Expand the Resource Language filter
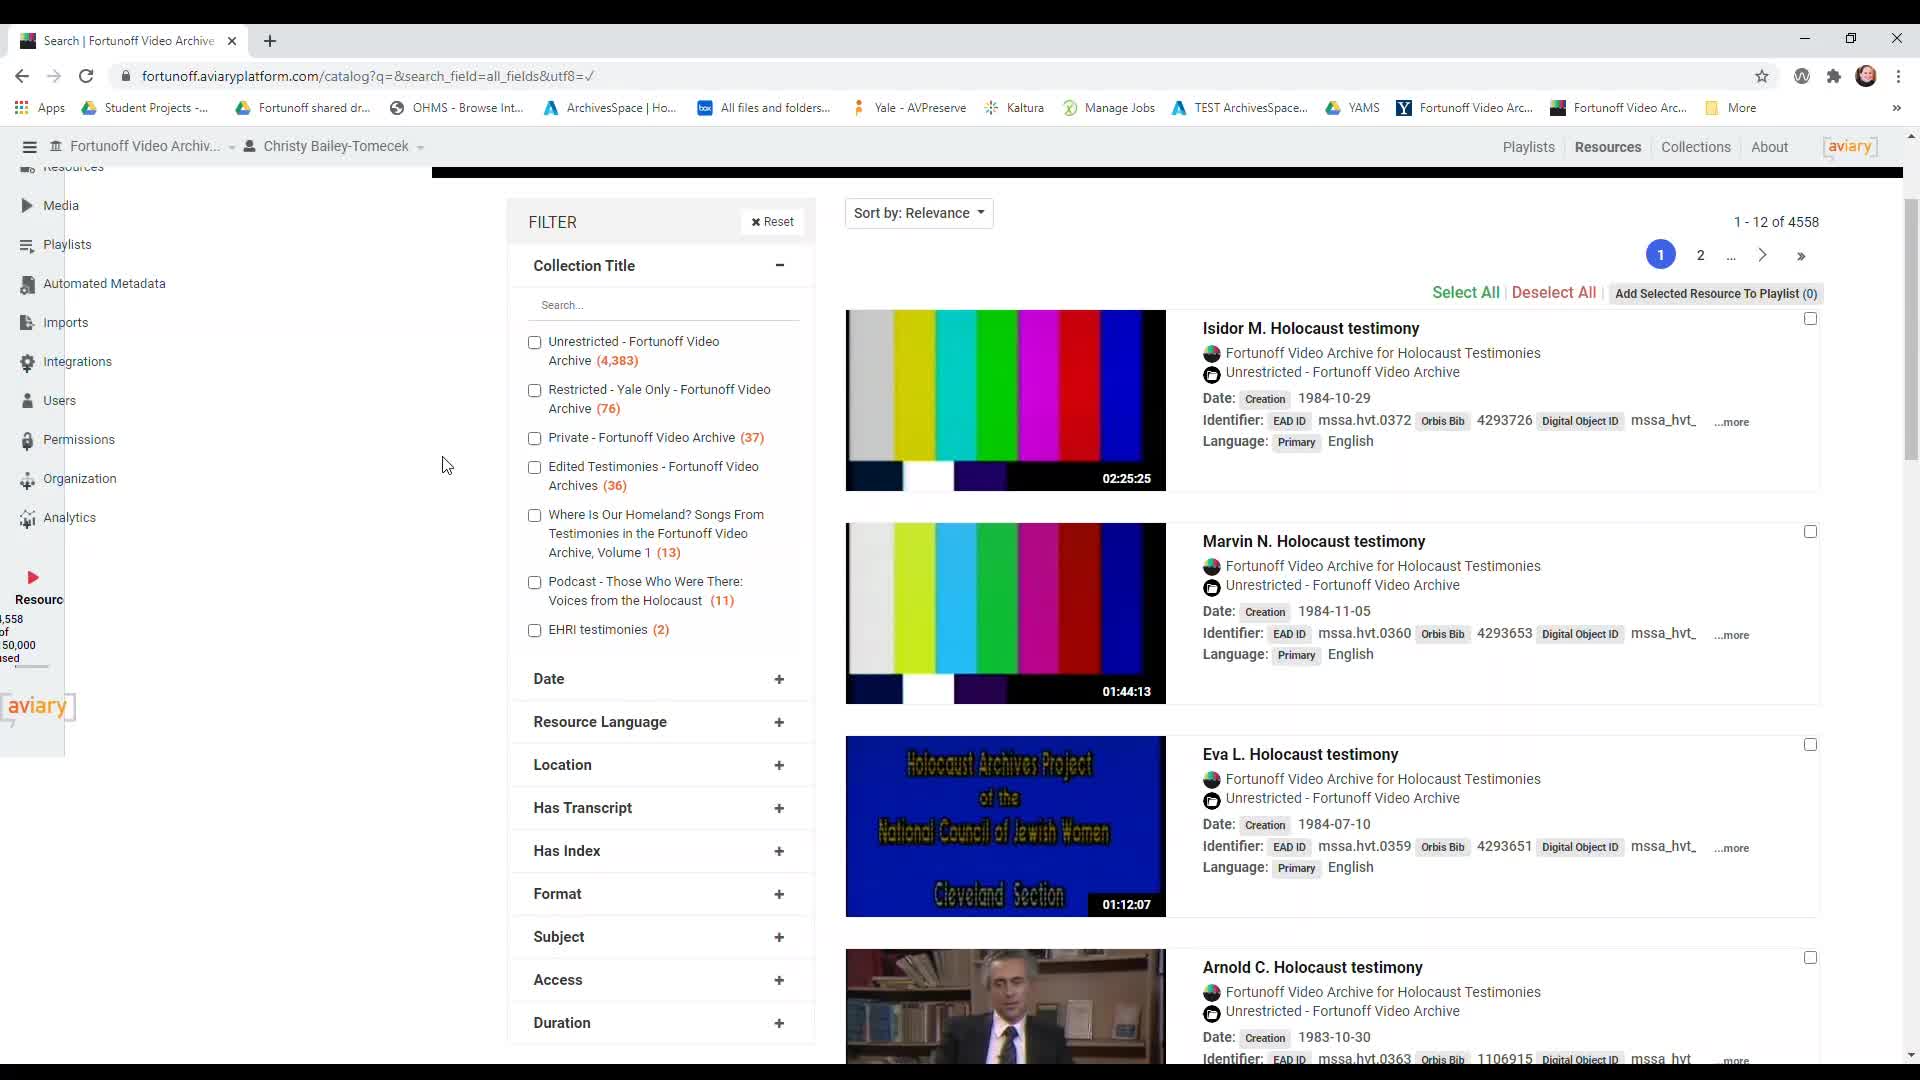Viewport: 1920px width, 1080px height. point(779,722)
